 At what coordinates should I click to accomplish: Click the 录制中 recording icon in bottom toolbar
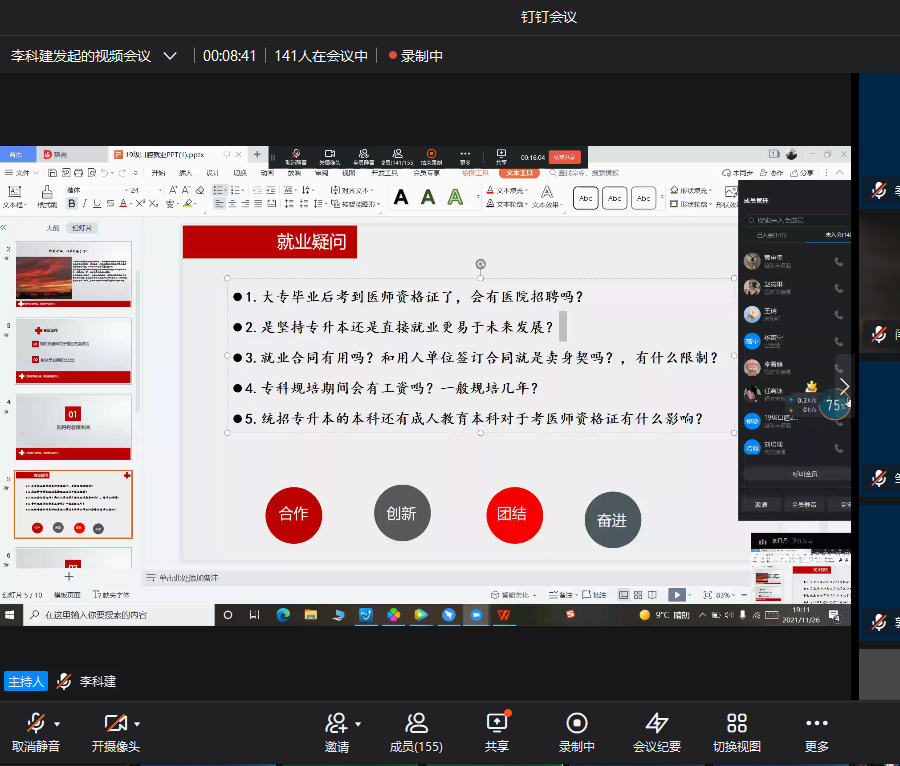point(576,723)
